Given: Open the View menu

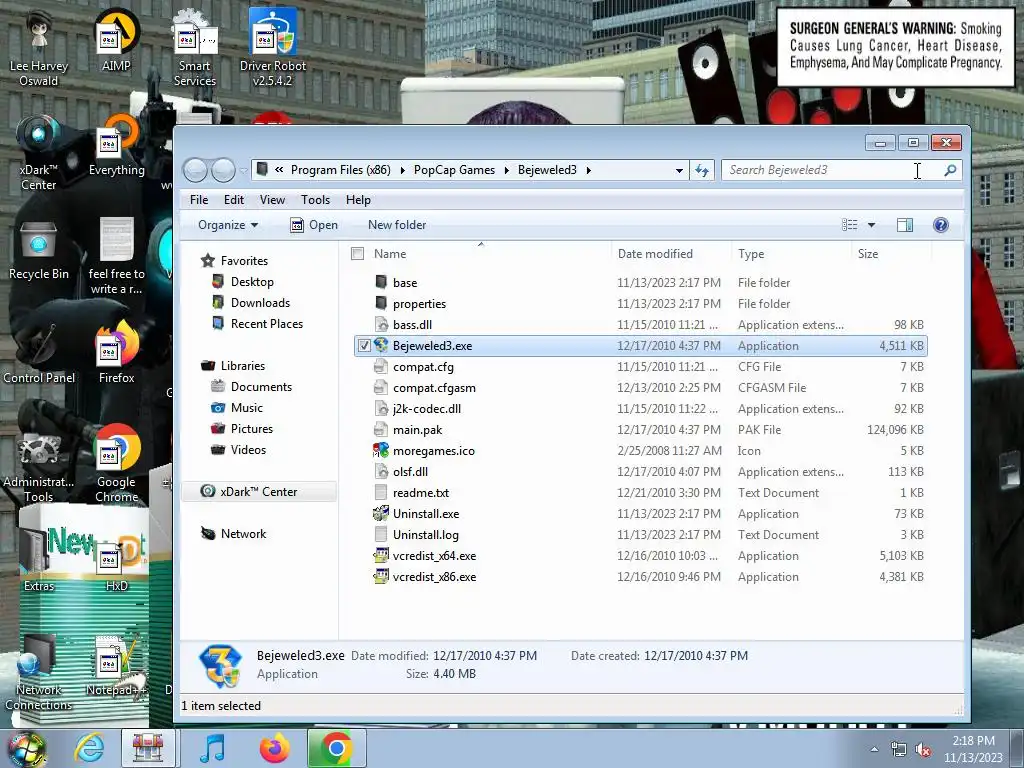Looking at the screenshot, I should [272, 200].
